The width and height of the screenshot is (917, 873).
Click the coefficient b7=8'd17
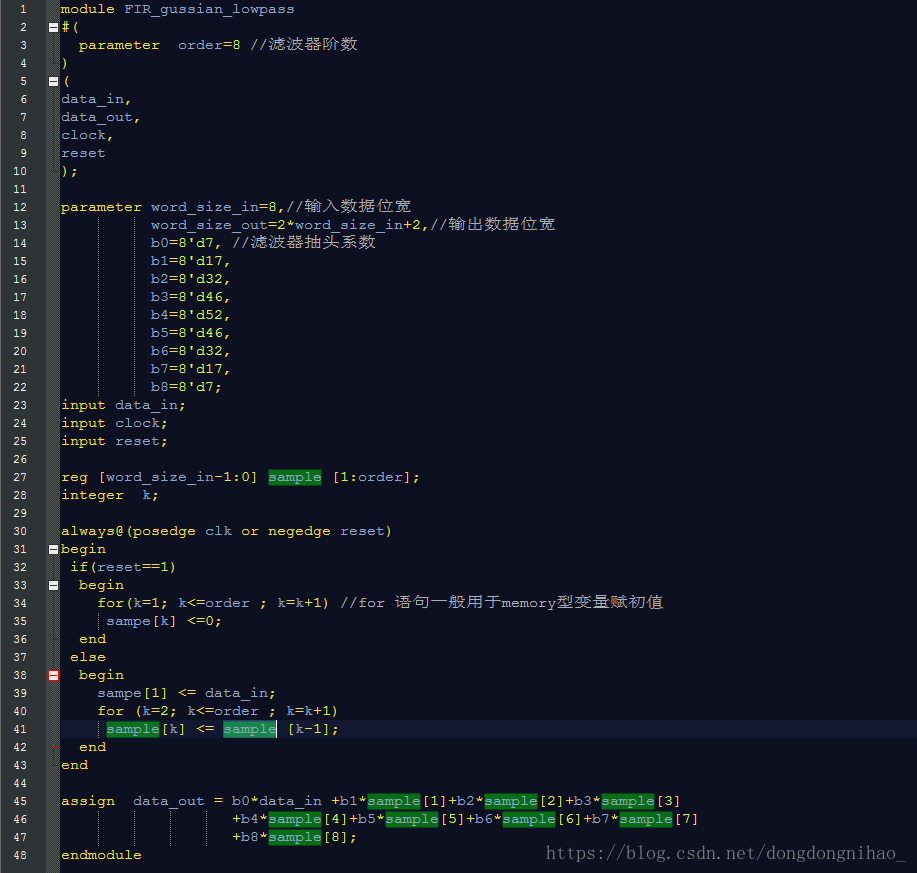pos(187,369)
